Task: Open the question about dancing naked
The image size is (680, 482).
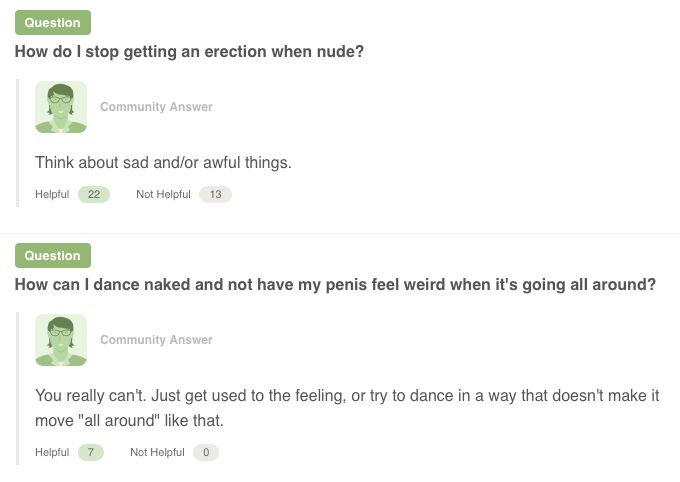Action: (x=335, y=285)
